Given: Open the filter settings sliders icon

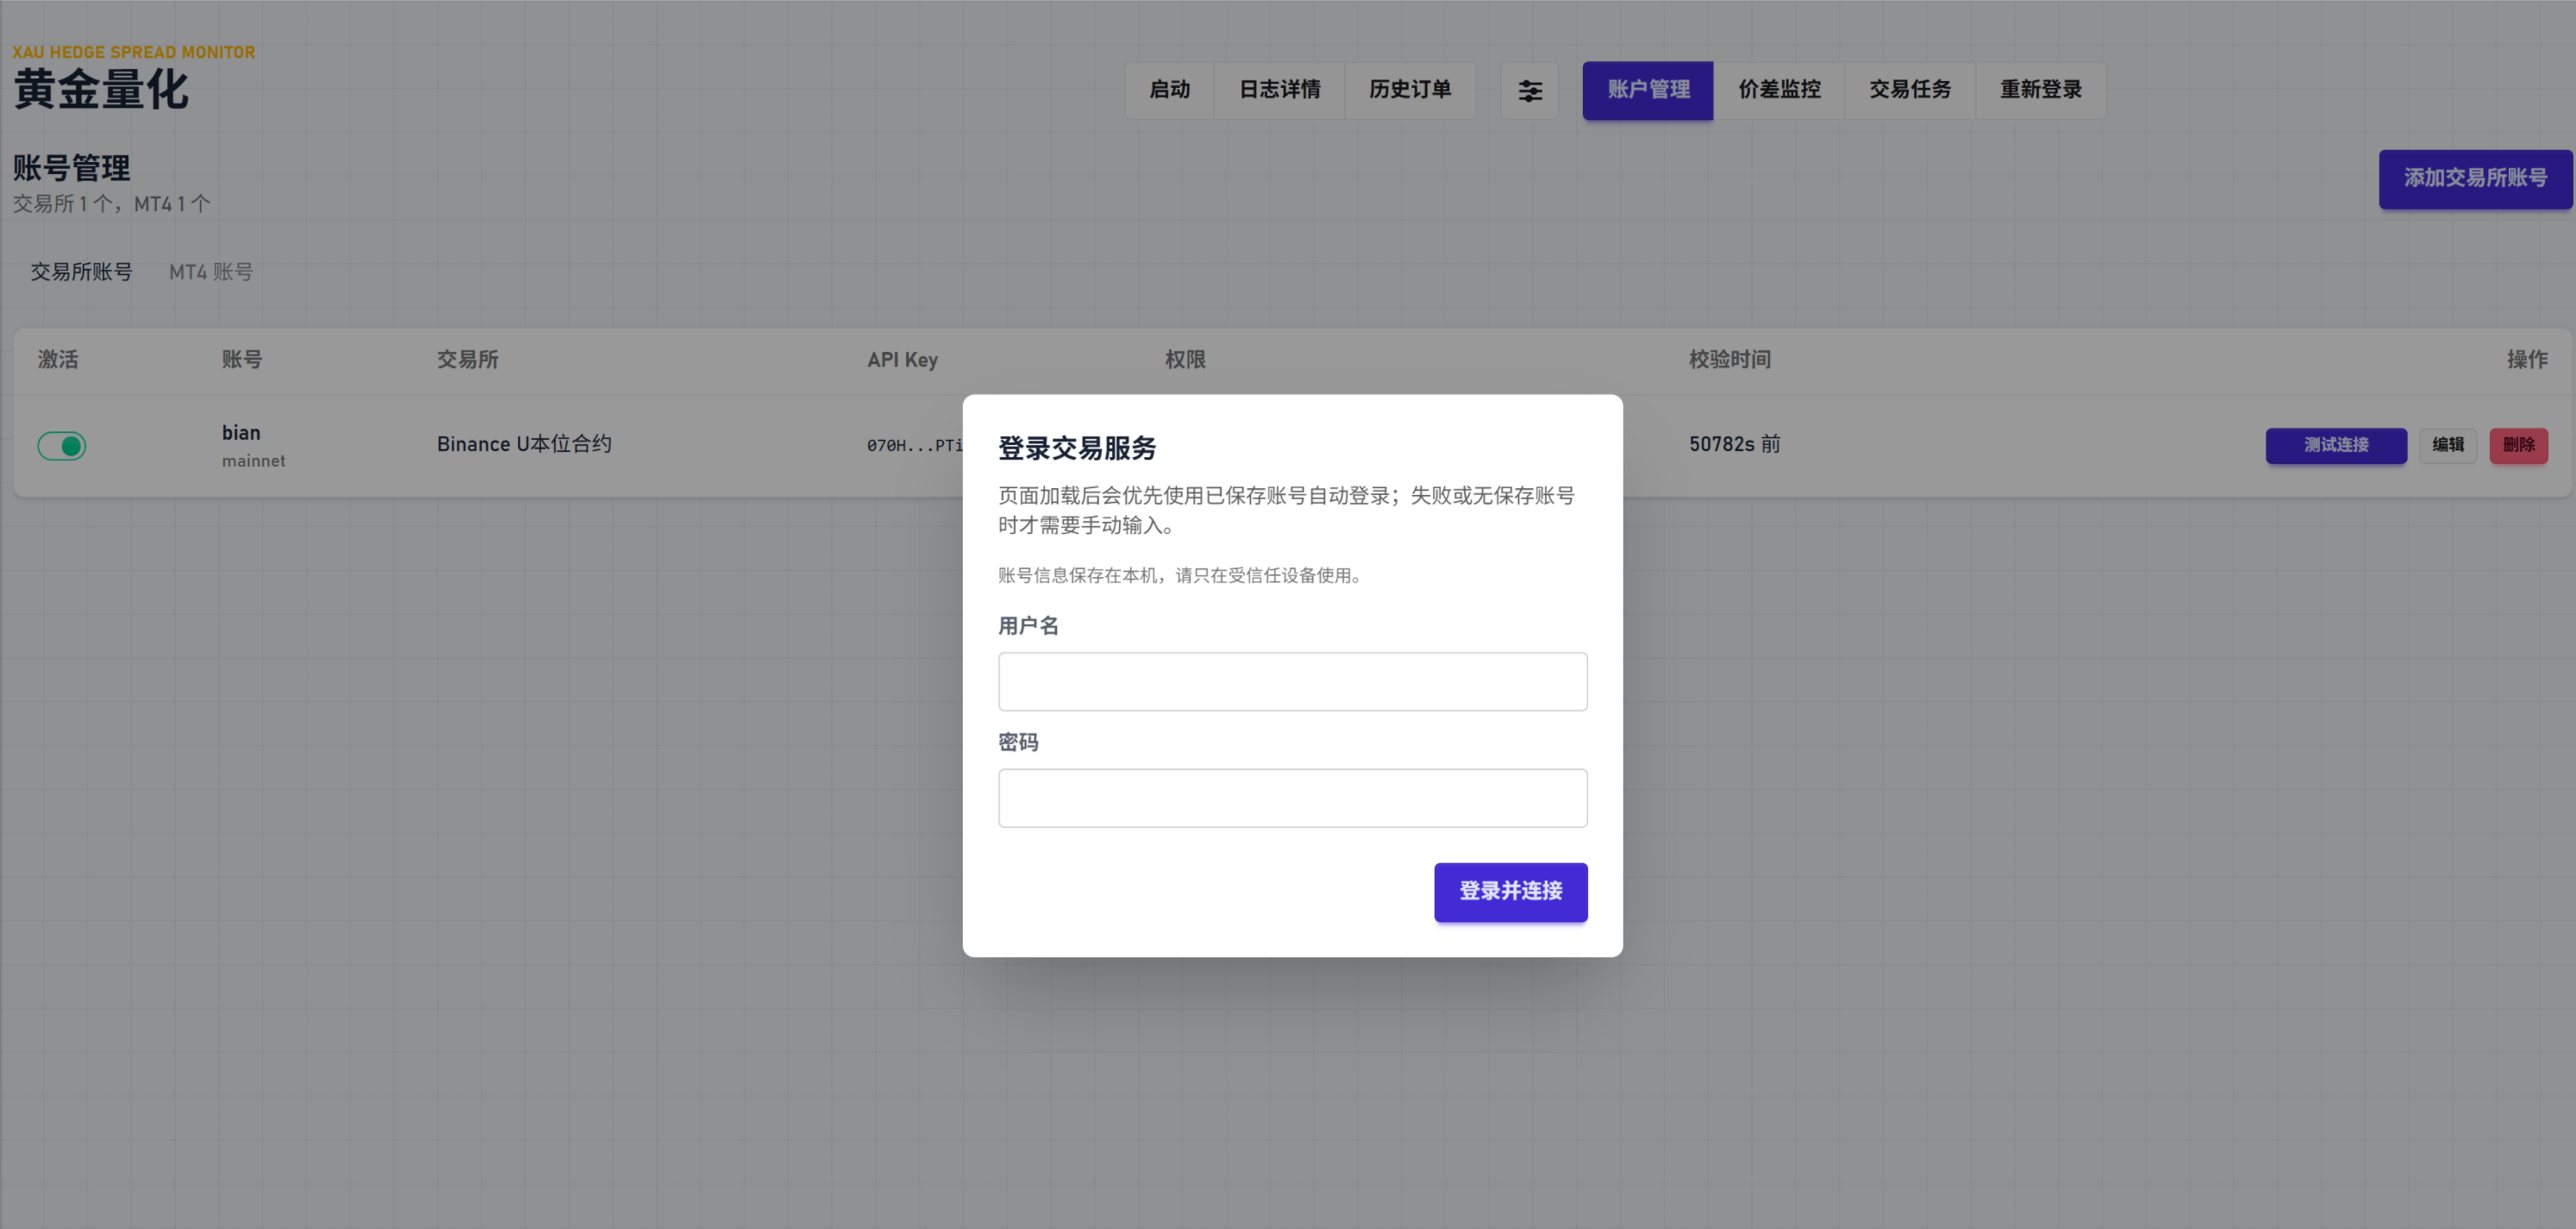Looking at the screenshot, I should 1529,91.
